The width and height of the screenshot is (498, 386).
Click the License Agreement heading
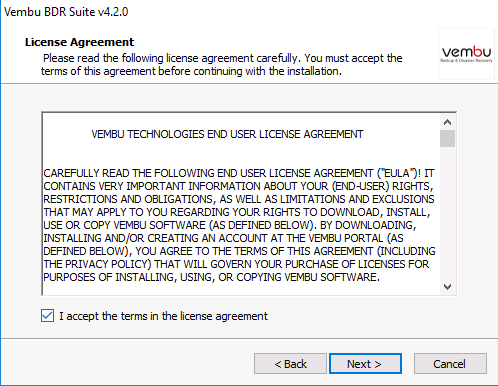click(79, 42)
